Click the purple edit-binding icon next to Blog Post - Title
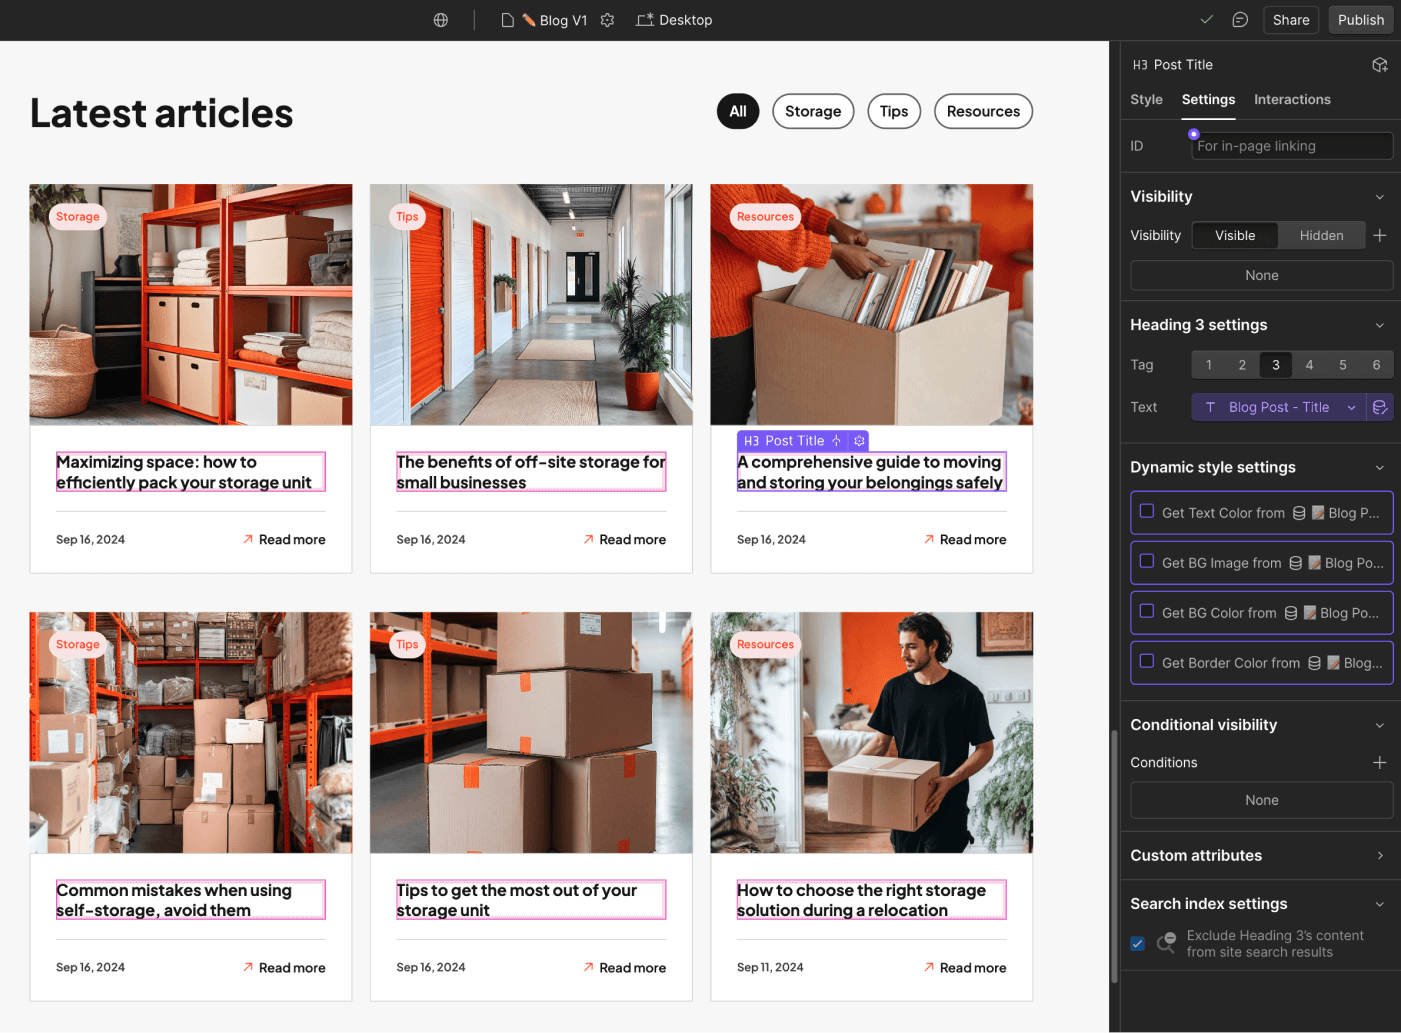Screen dimensions: 1401x1033 (1381, 407)
